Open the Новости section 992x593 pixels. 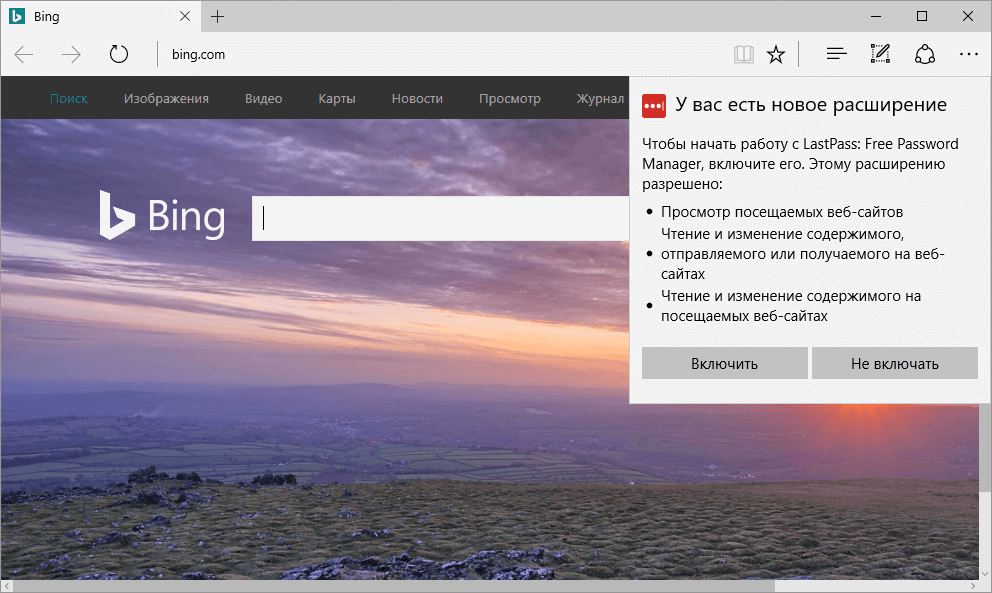pos(417,98)
